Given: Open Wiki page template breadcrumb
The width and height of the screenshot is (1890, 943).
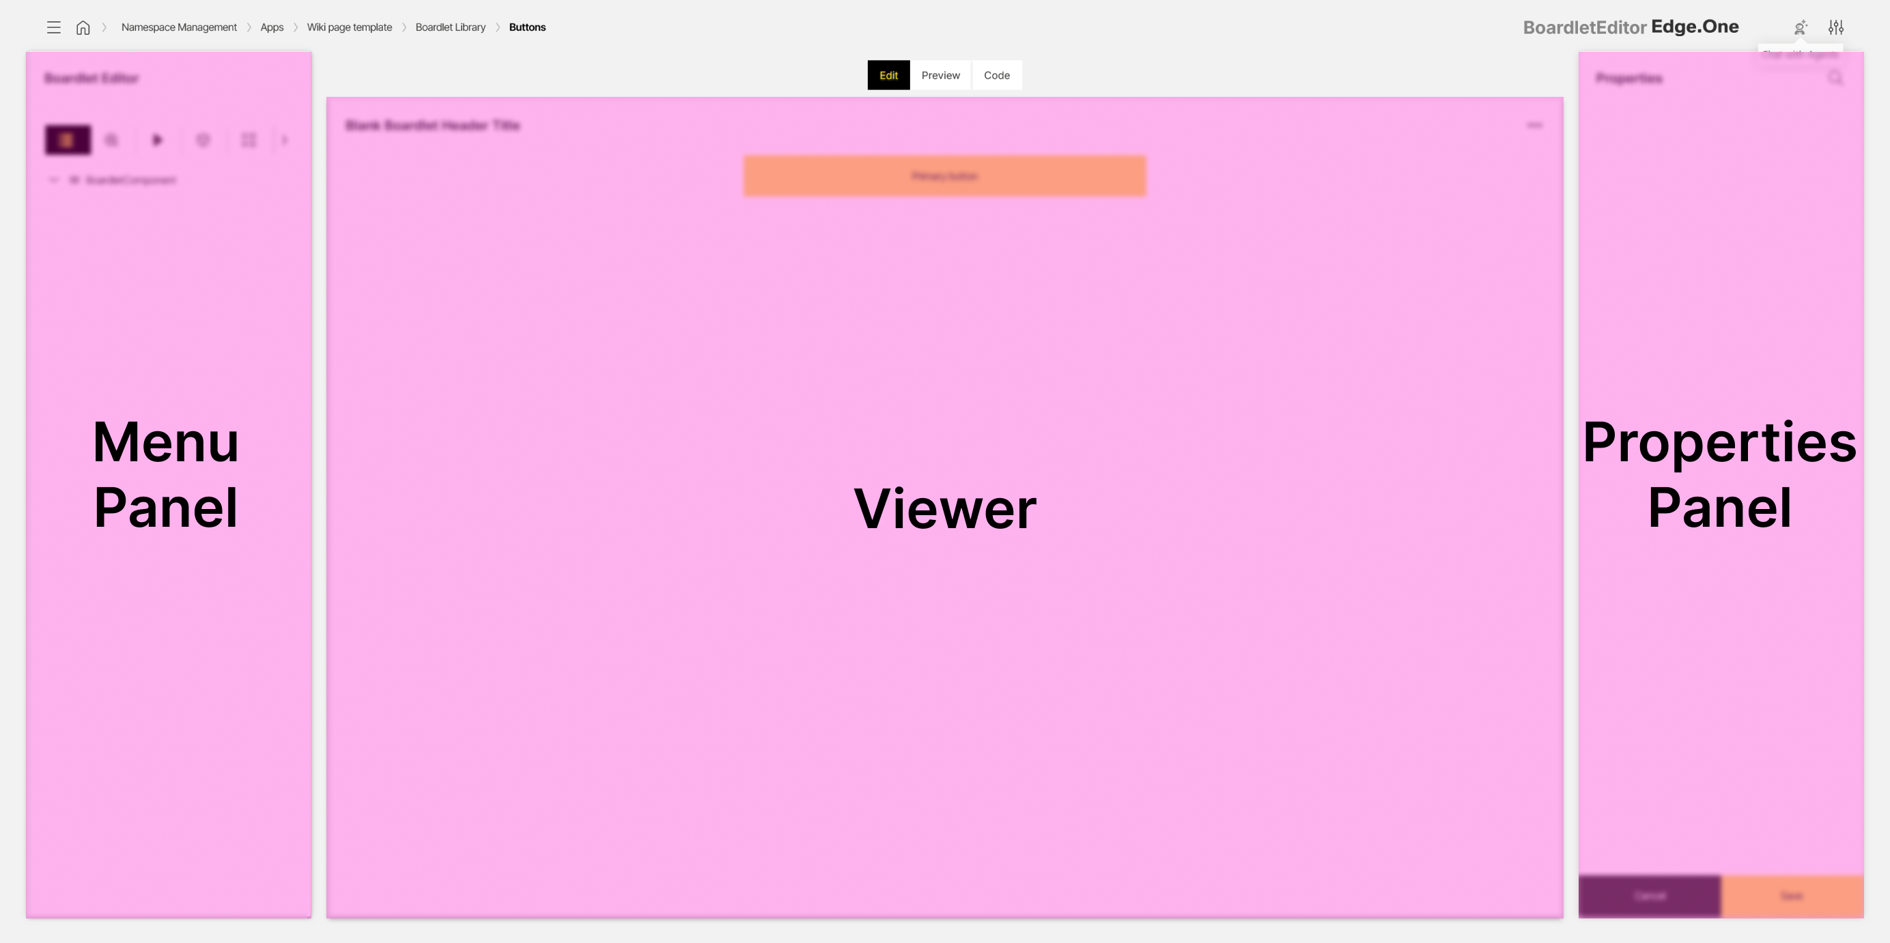Looking at the screenshot, I should click(x=349, y=28).
